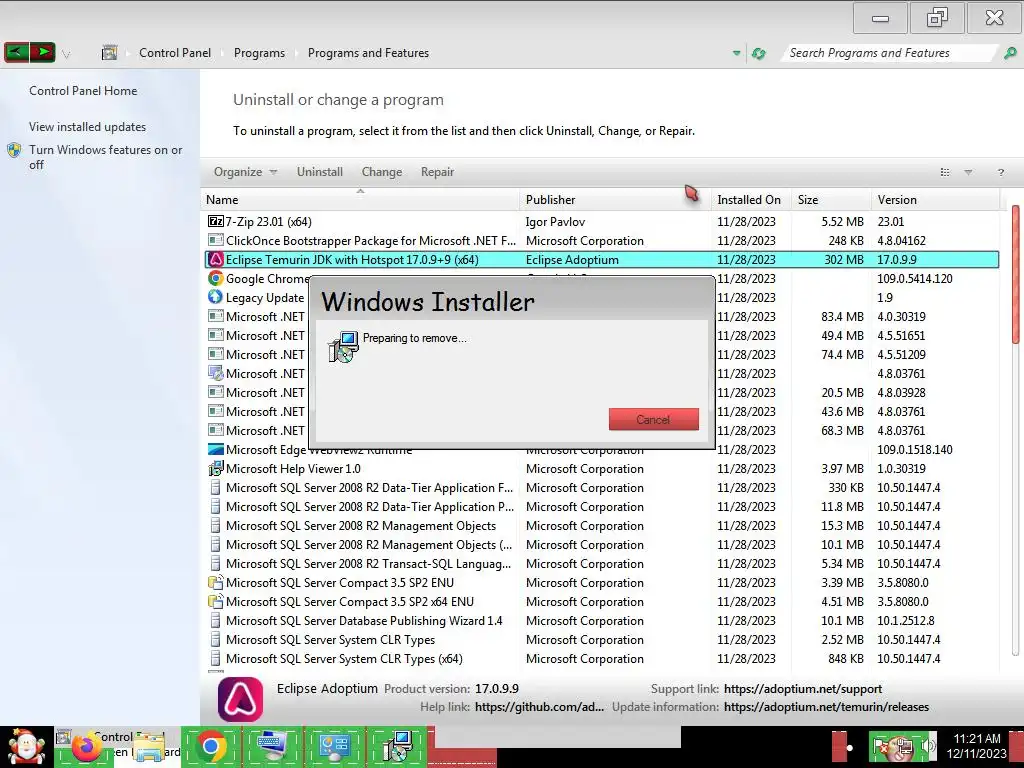Open the address bar history dropdown

click(737, 53)
